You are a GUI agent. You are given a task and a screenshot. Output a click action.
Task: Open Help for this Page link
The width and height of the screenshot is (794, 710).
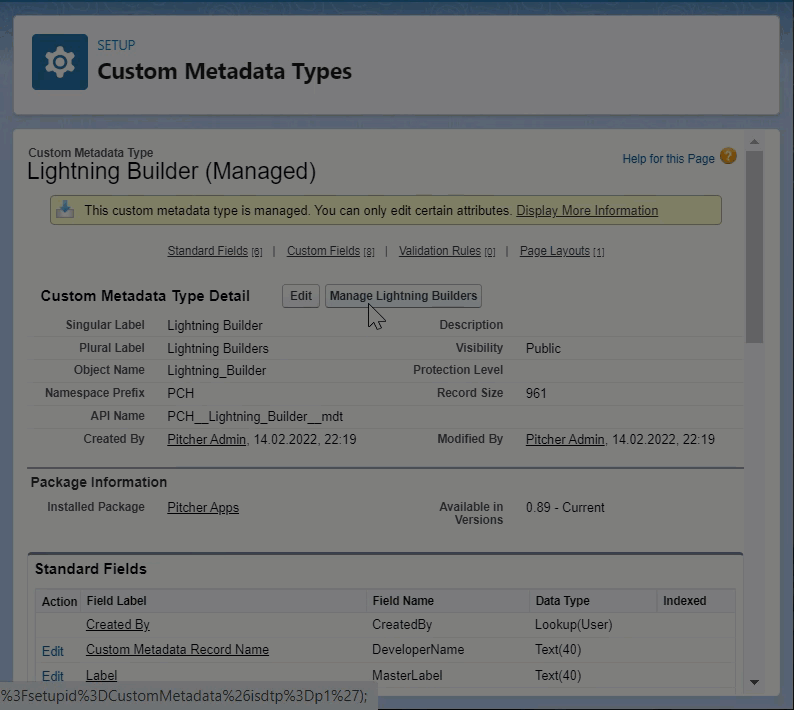pos(668,159)
